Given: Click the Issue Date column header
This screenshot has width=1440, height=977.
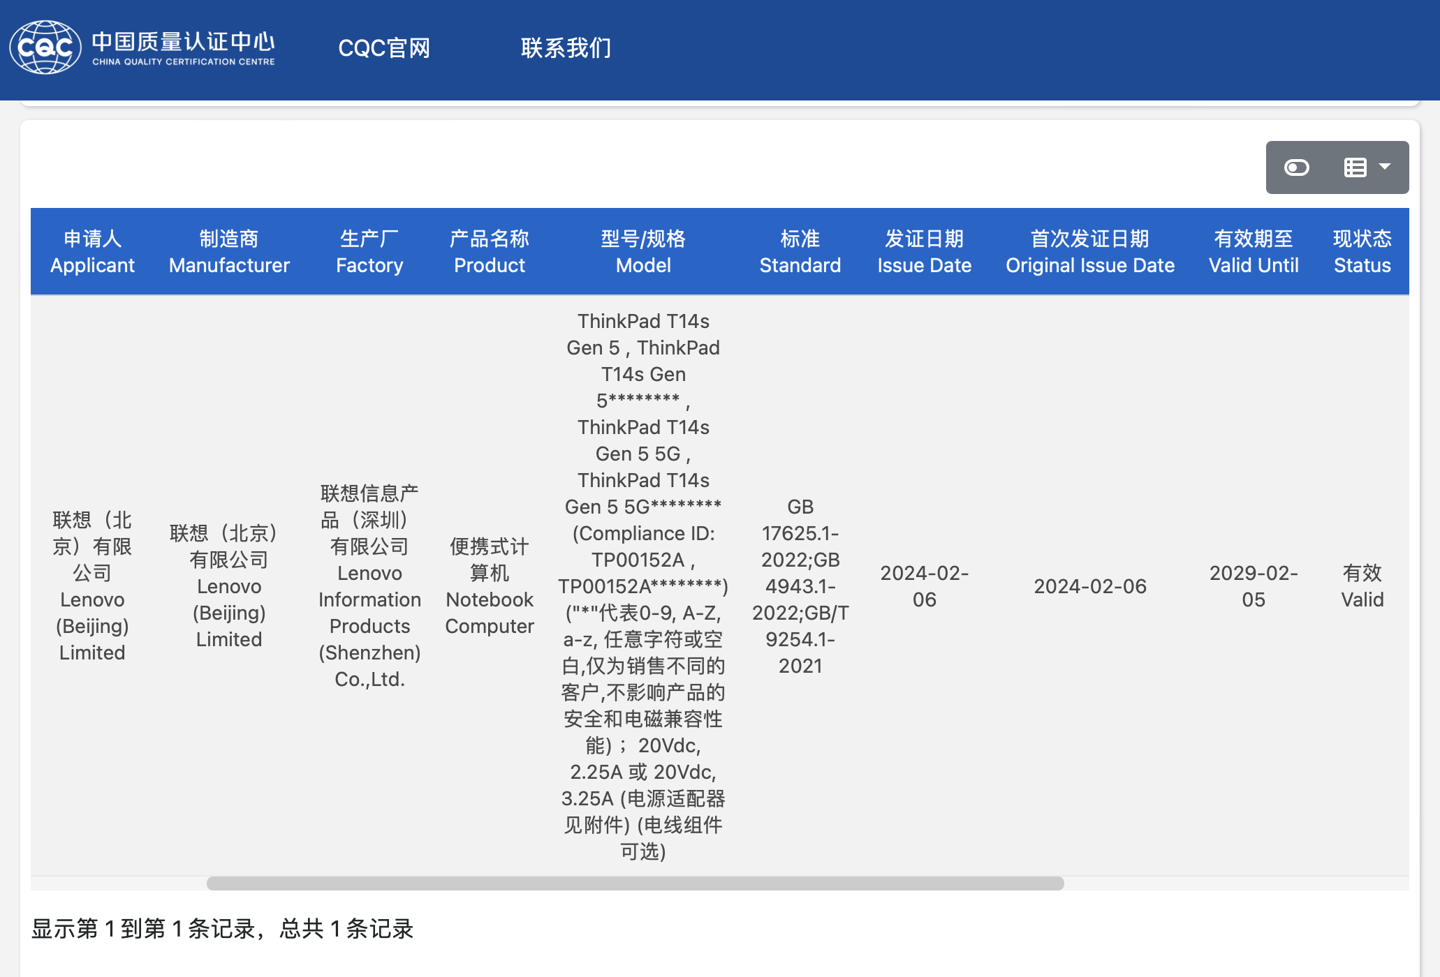Looking at the screenshot, I should pos(924,252).
